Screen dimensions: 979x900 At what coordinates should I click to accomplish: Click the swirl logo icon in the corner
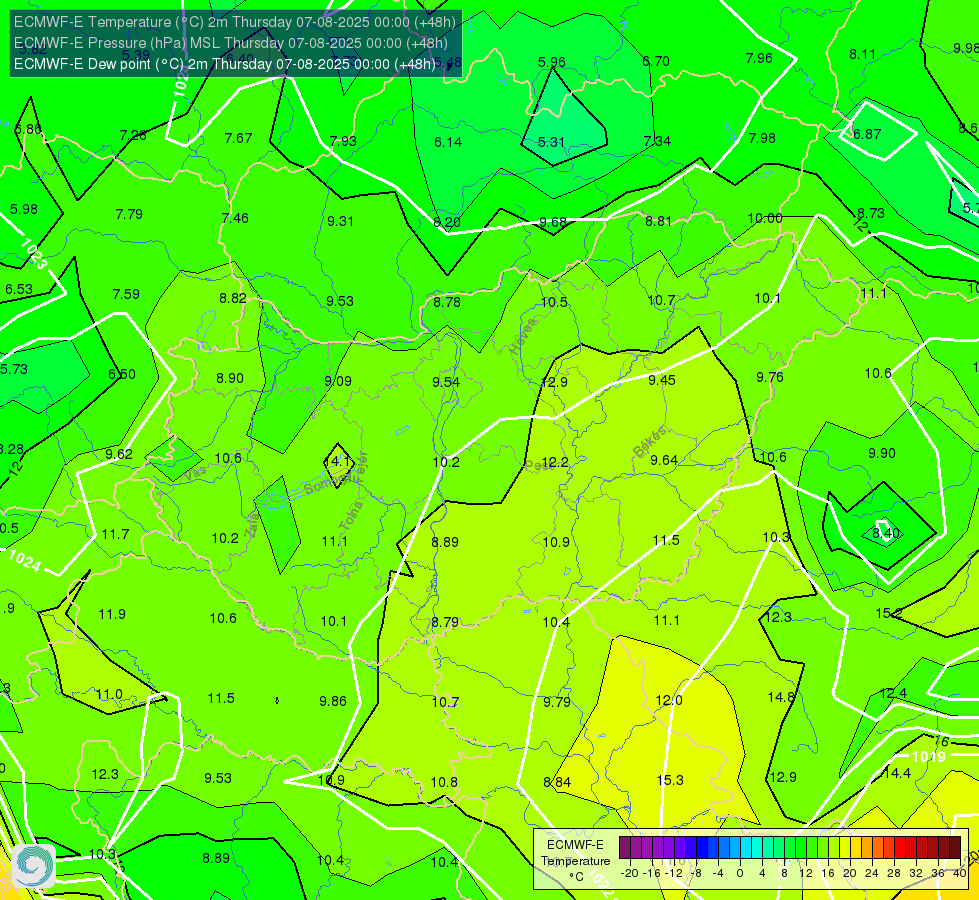coord(34,866)
